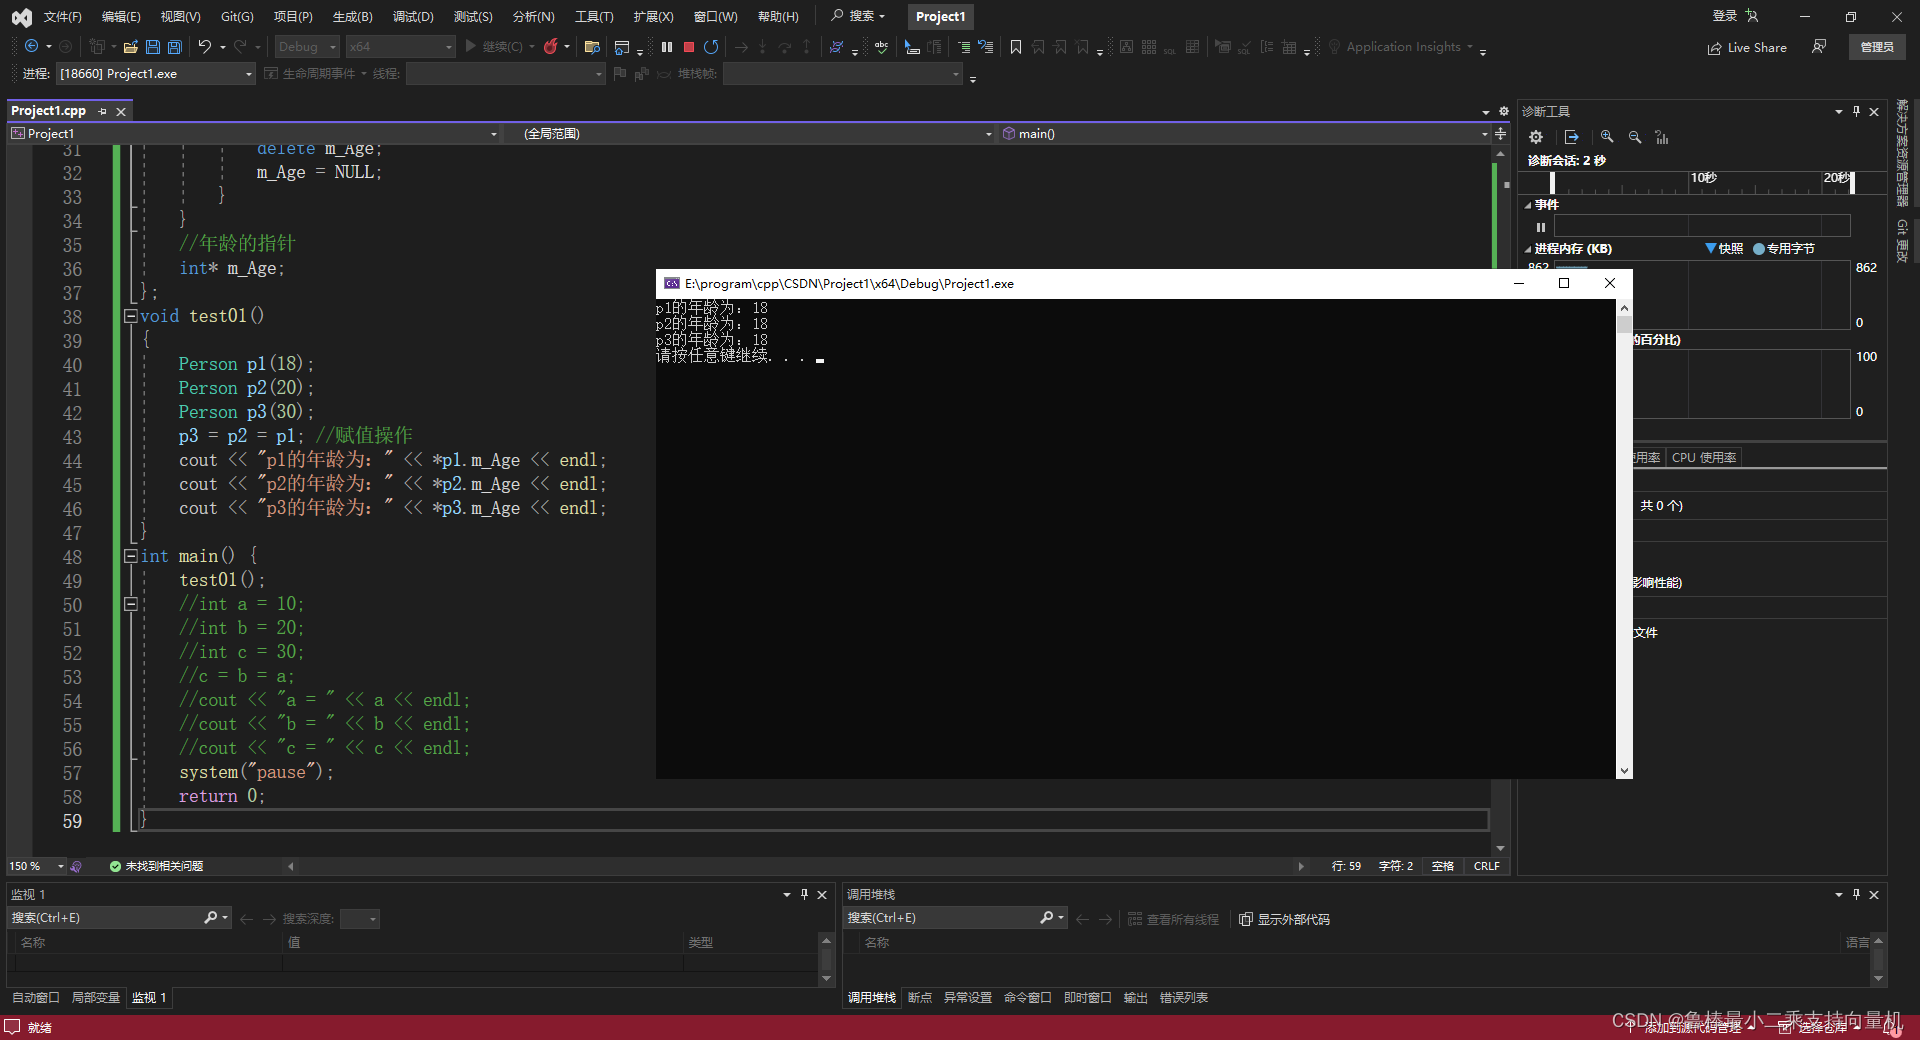Click the Save All icon
This screenshot has height=1040, width=1920.
coord(175,47)
